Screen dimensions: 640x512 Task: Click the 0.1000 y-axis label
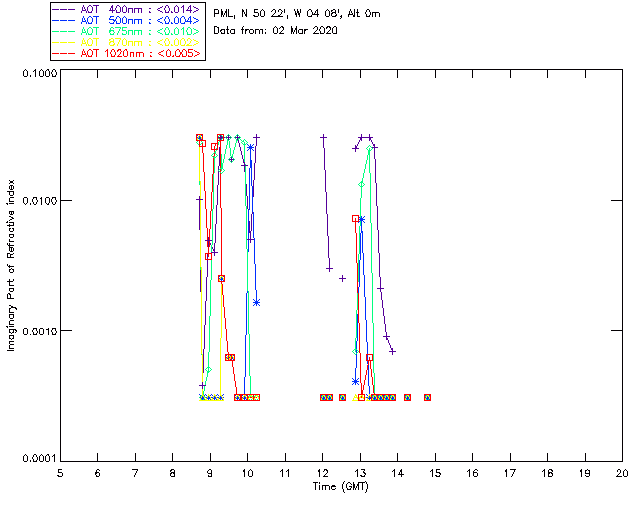coord(40,73)
